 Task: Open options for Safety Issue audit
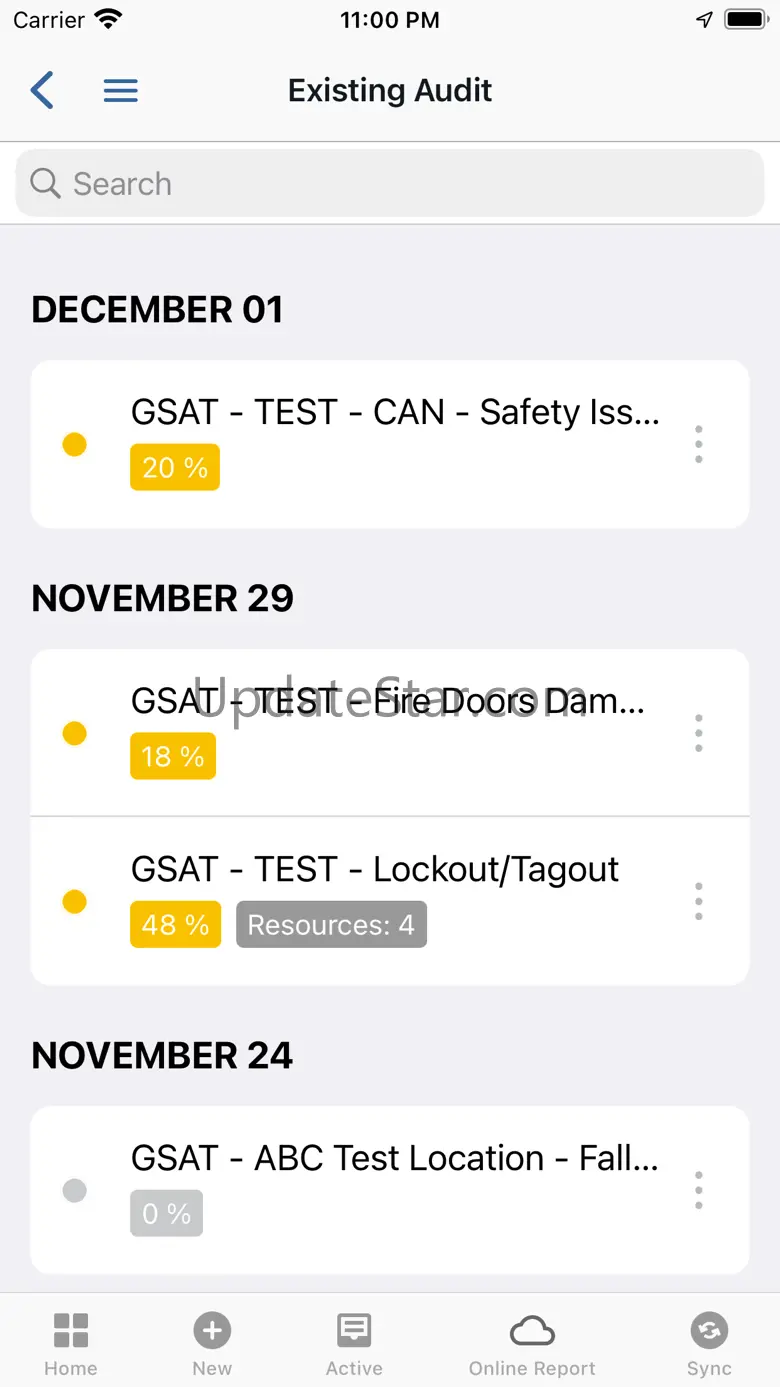coord(699,444)
